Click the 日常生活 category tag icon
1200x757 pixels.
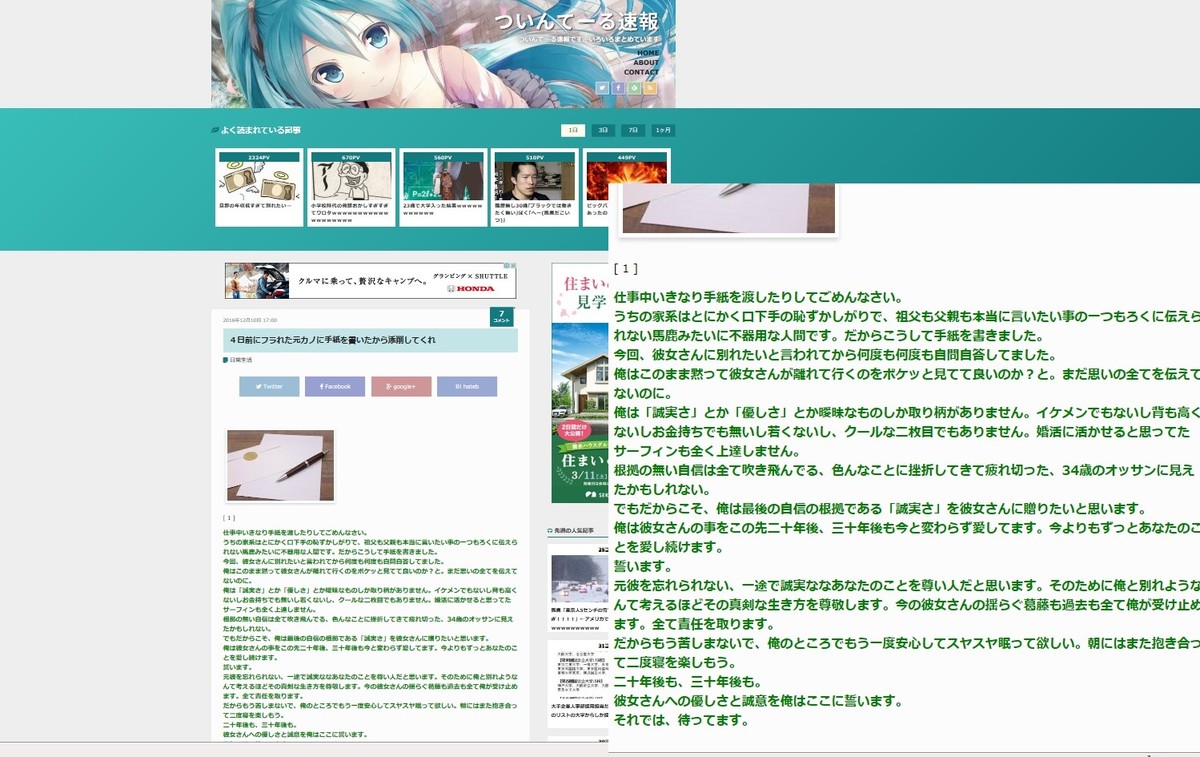point(225,359)
